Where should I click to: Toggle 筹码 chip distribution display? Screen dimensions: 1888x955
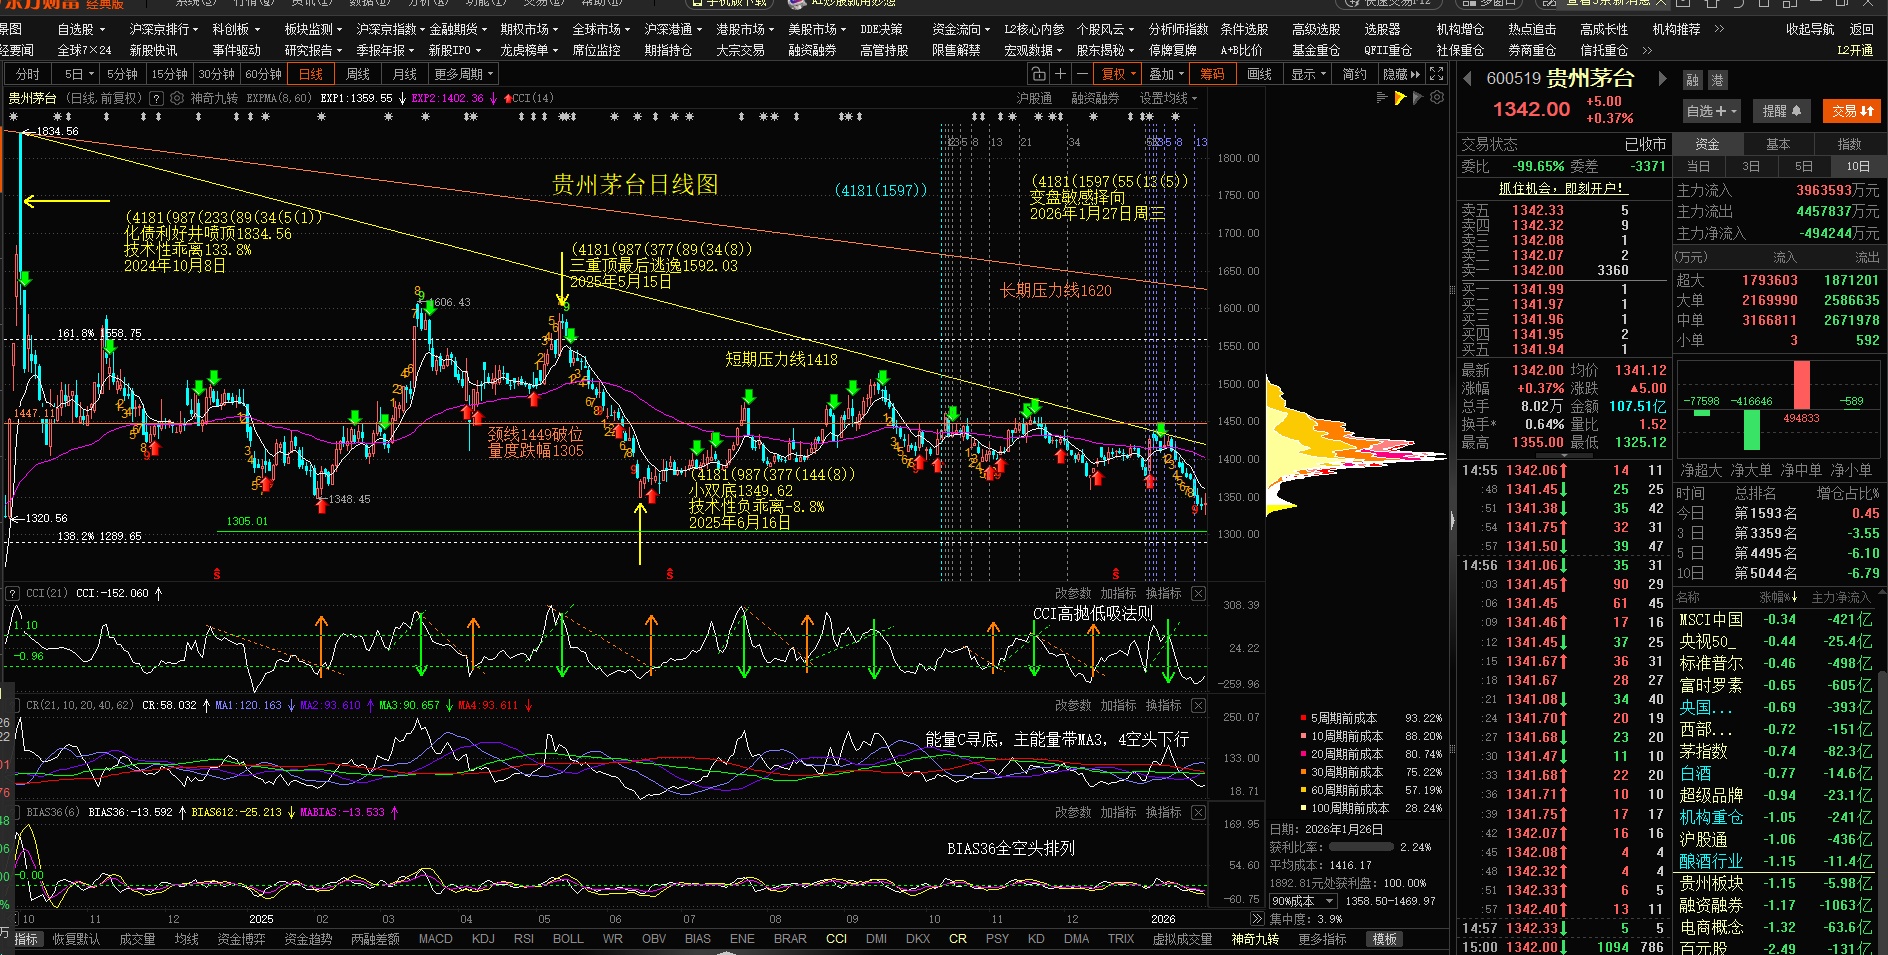(x=1212, y=74)
